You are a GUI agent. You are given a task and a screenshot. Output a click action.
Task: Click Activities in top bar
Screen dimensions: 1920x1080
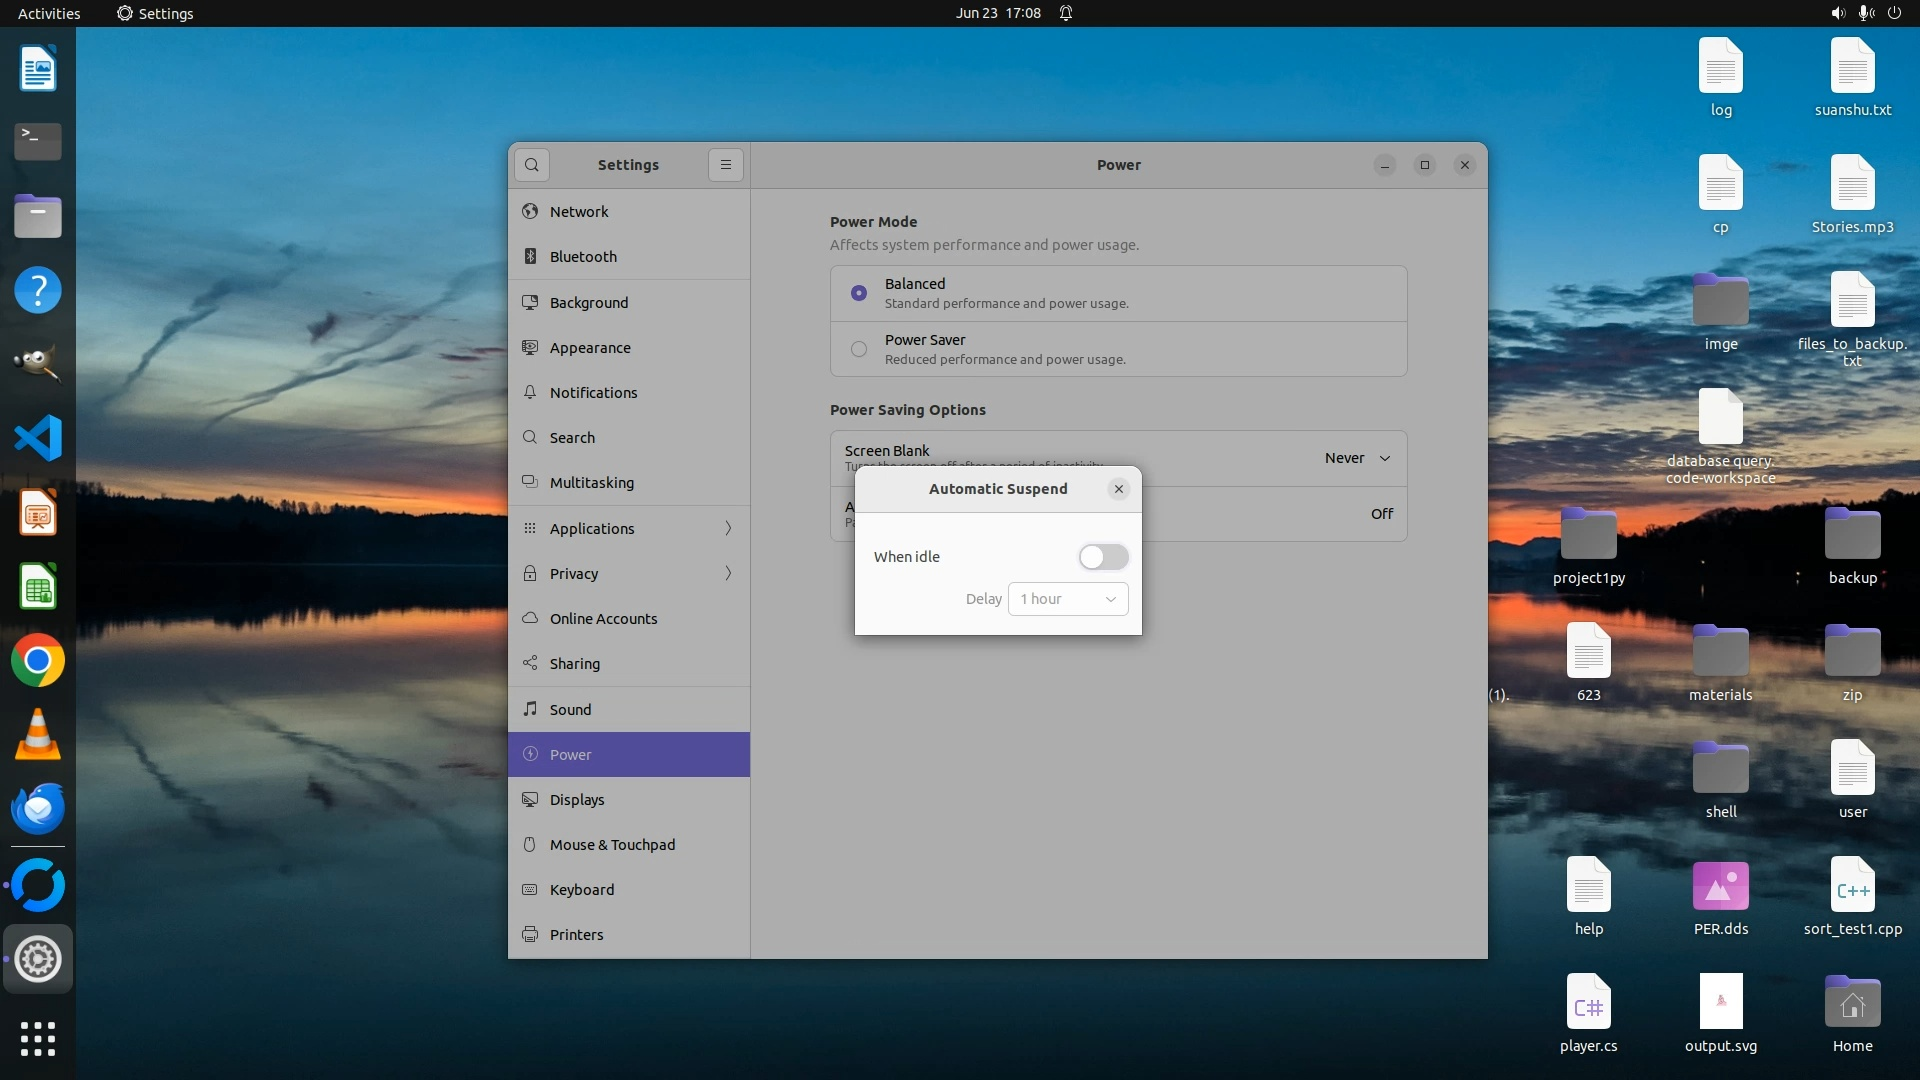49,13
